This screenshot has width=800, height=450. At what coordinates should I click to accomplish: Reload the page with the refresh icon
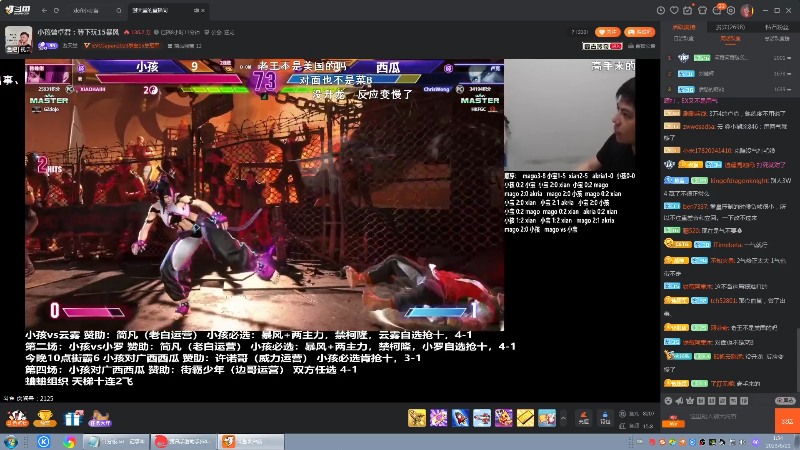pos(56,10)
